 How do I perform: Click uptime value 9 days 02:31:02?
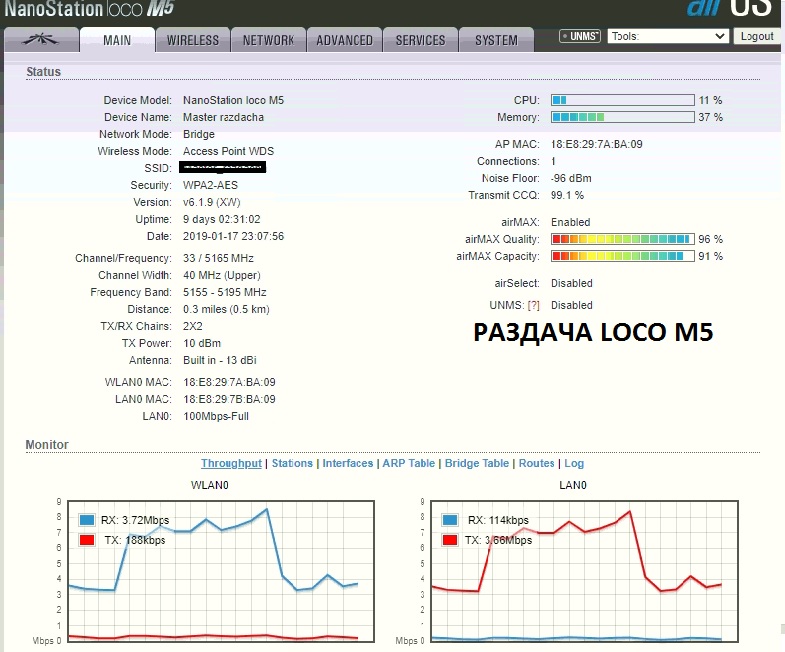[x=221, y=219]
